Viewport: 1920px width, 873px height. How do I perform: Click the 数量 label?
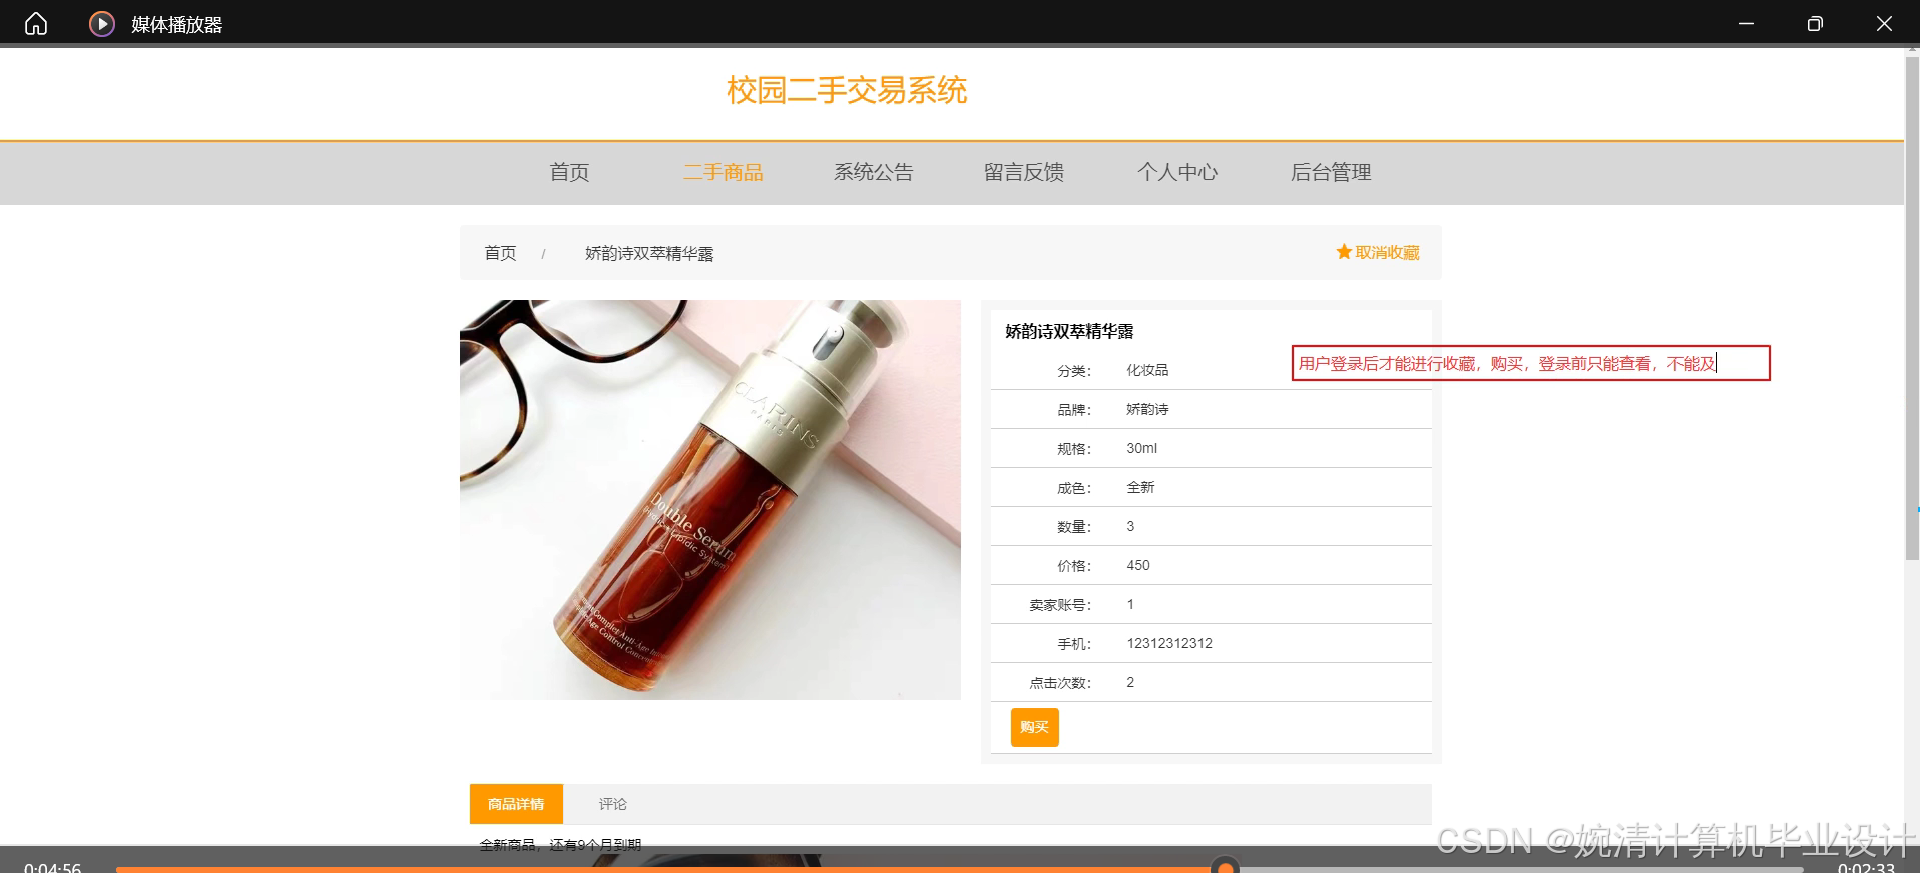pyautogui.click(x=1074, y=527)
